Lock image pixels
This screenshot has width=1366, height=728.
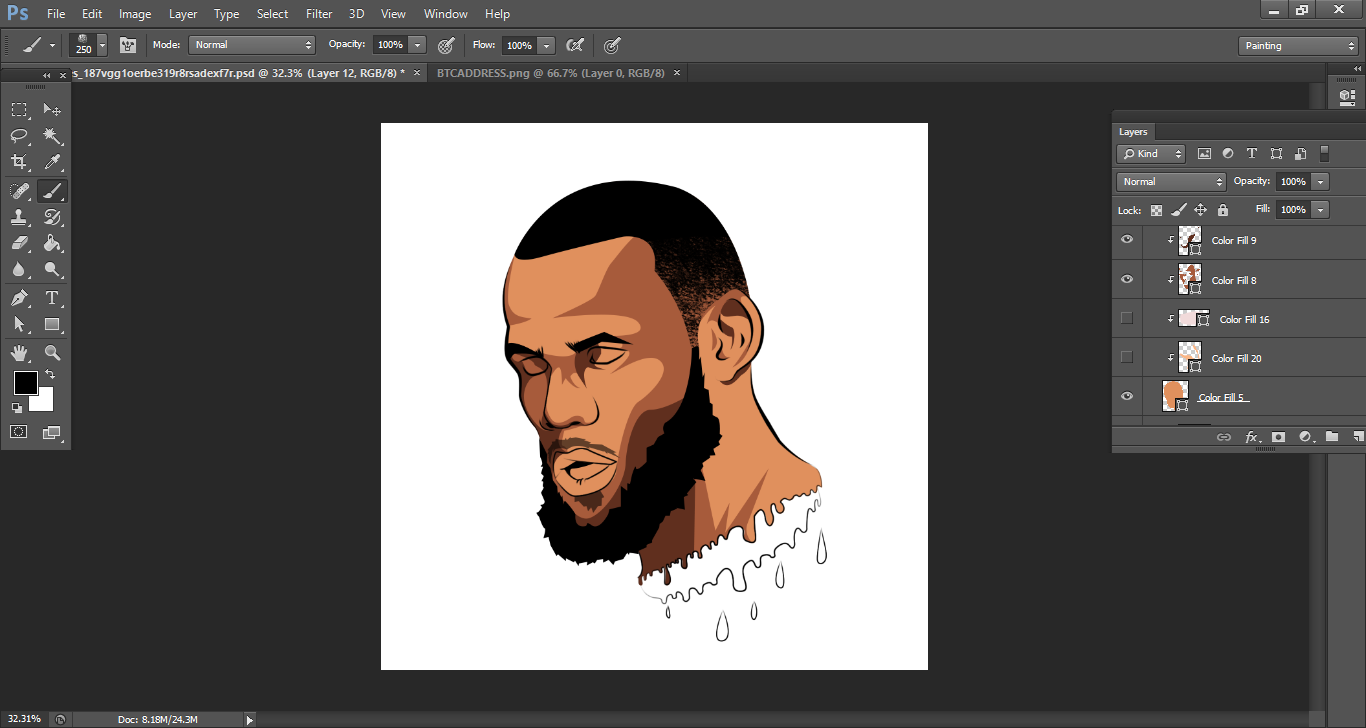click(1179, 210)
